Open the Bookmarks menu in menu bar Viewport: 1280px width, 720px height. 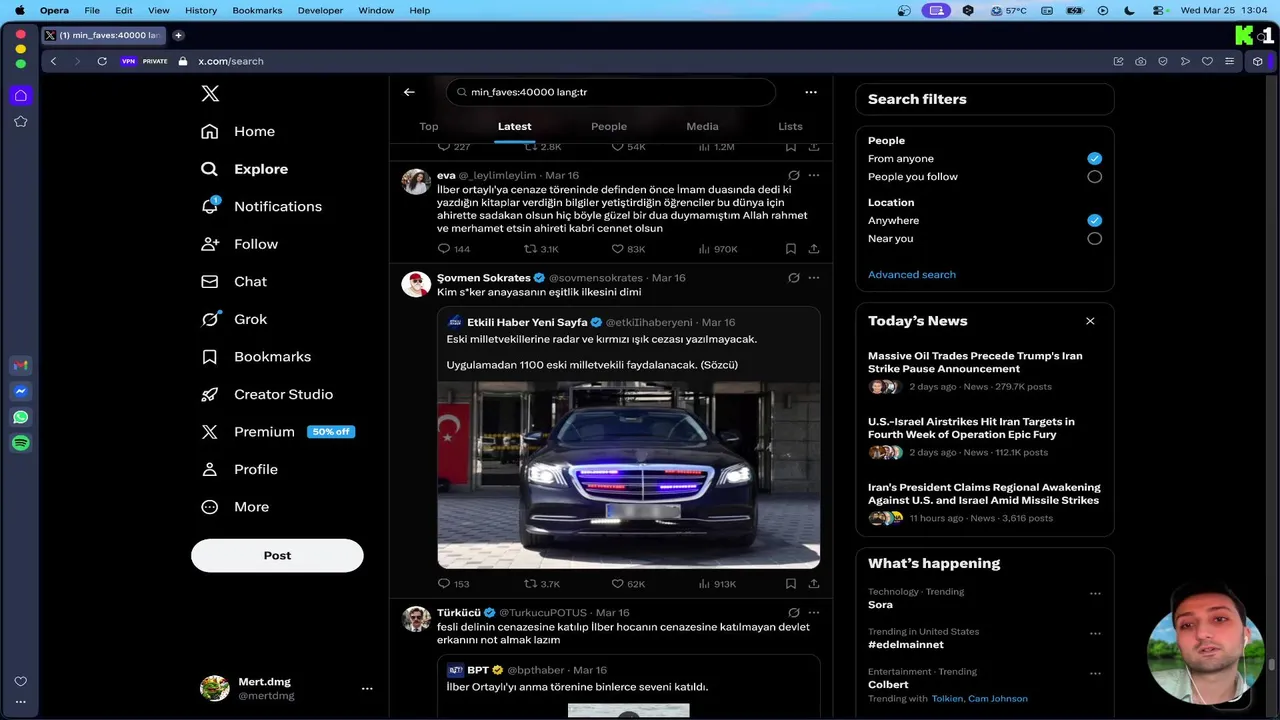click(x=257, y=10)
